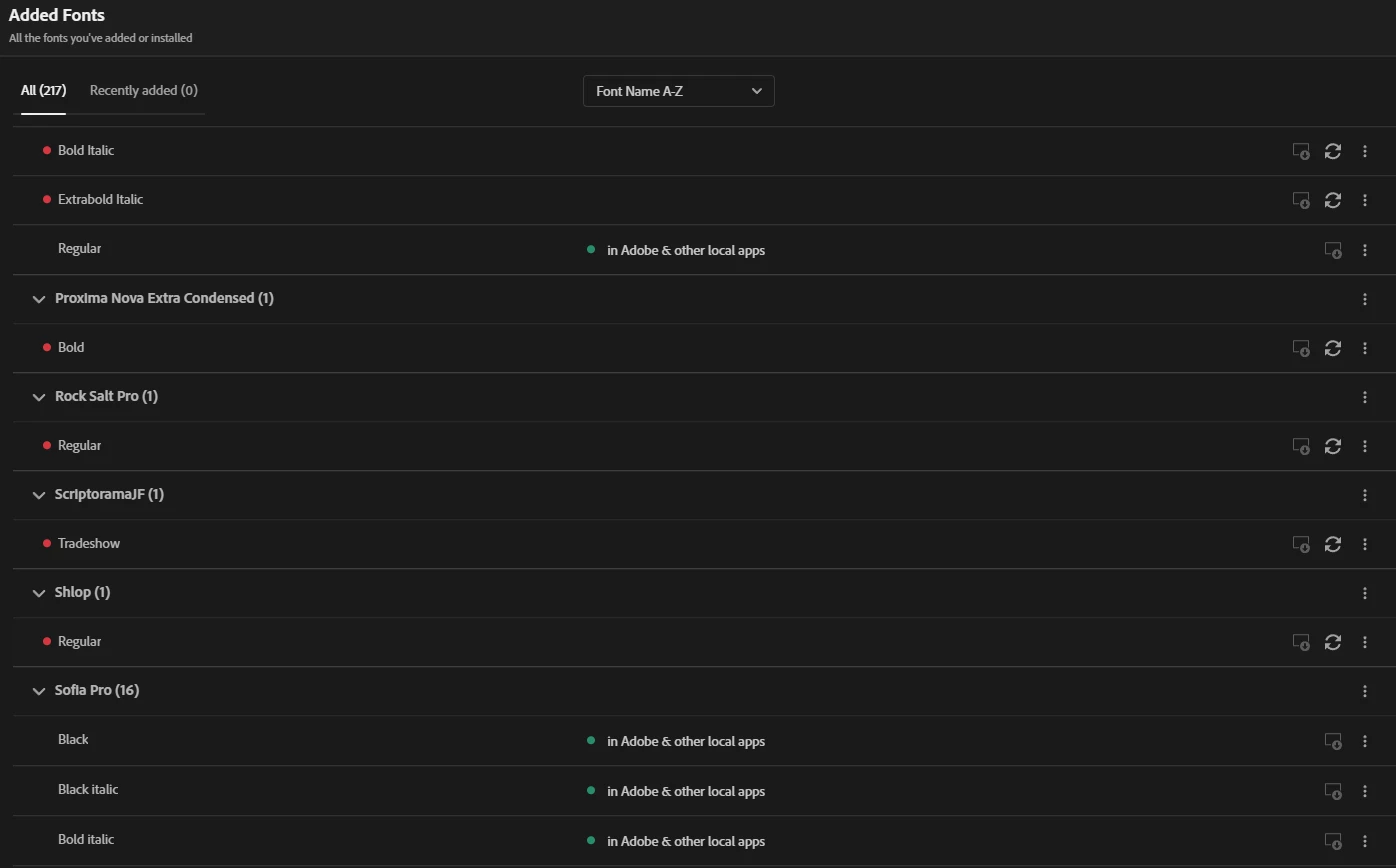Image resolution: width=1396 pixels, height=868 pixels.
Task: Click the Added Fonts heading
Action: coord(57,15)
